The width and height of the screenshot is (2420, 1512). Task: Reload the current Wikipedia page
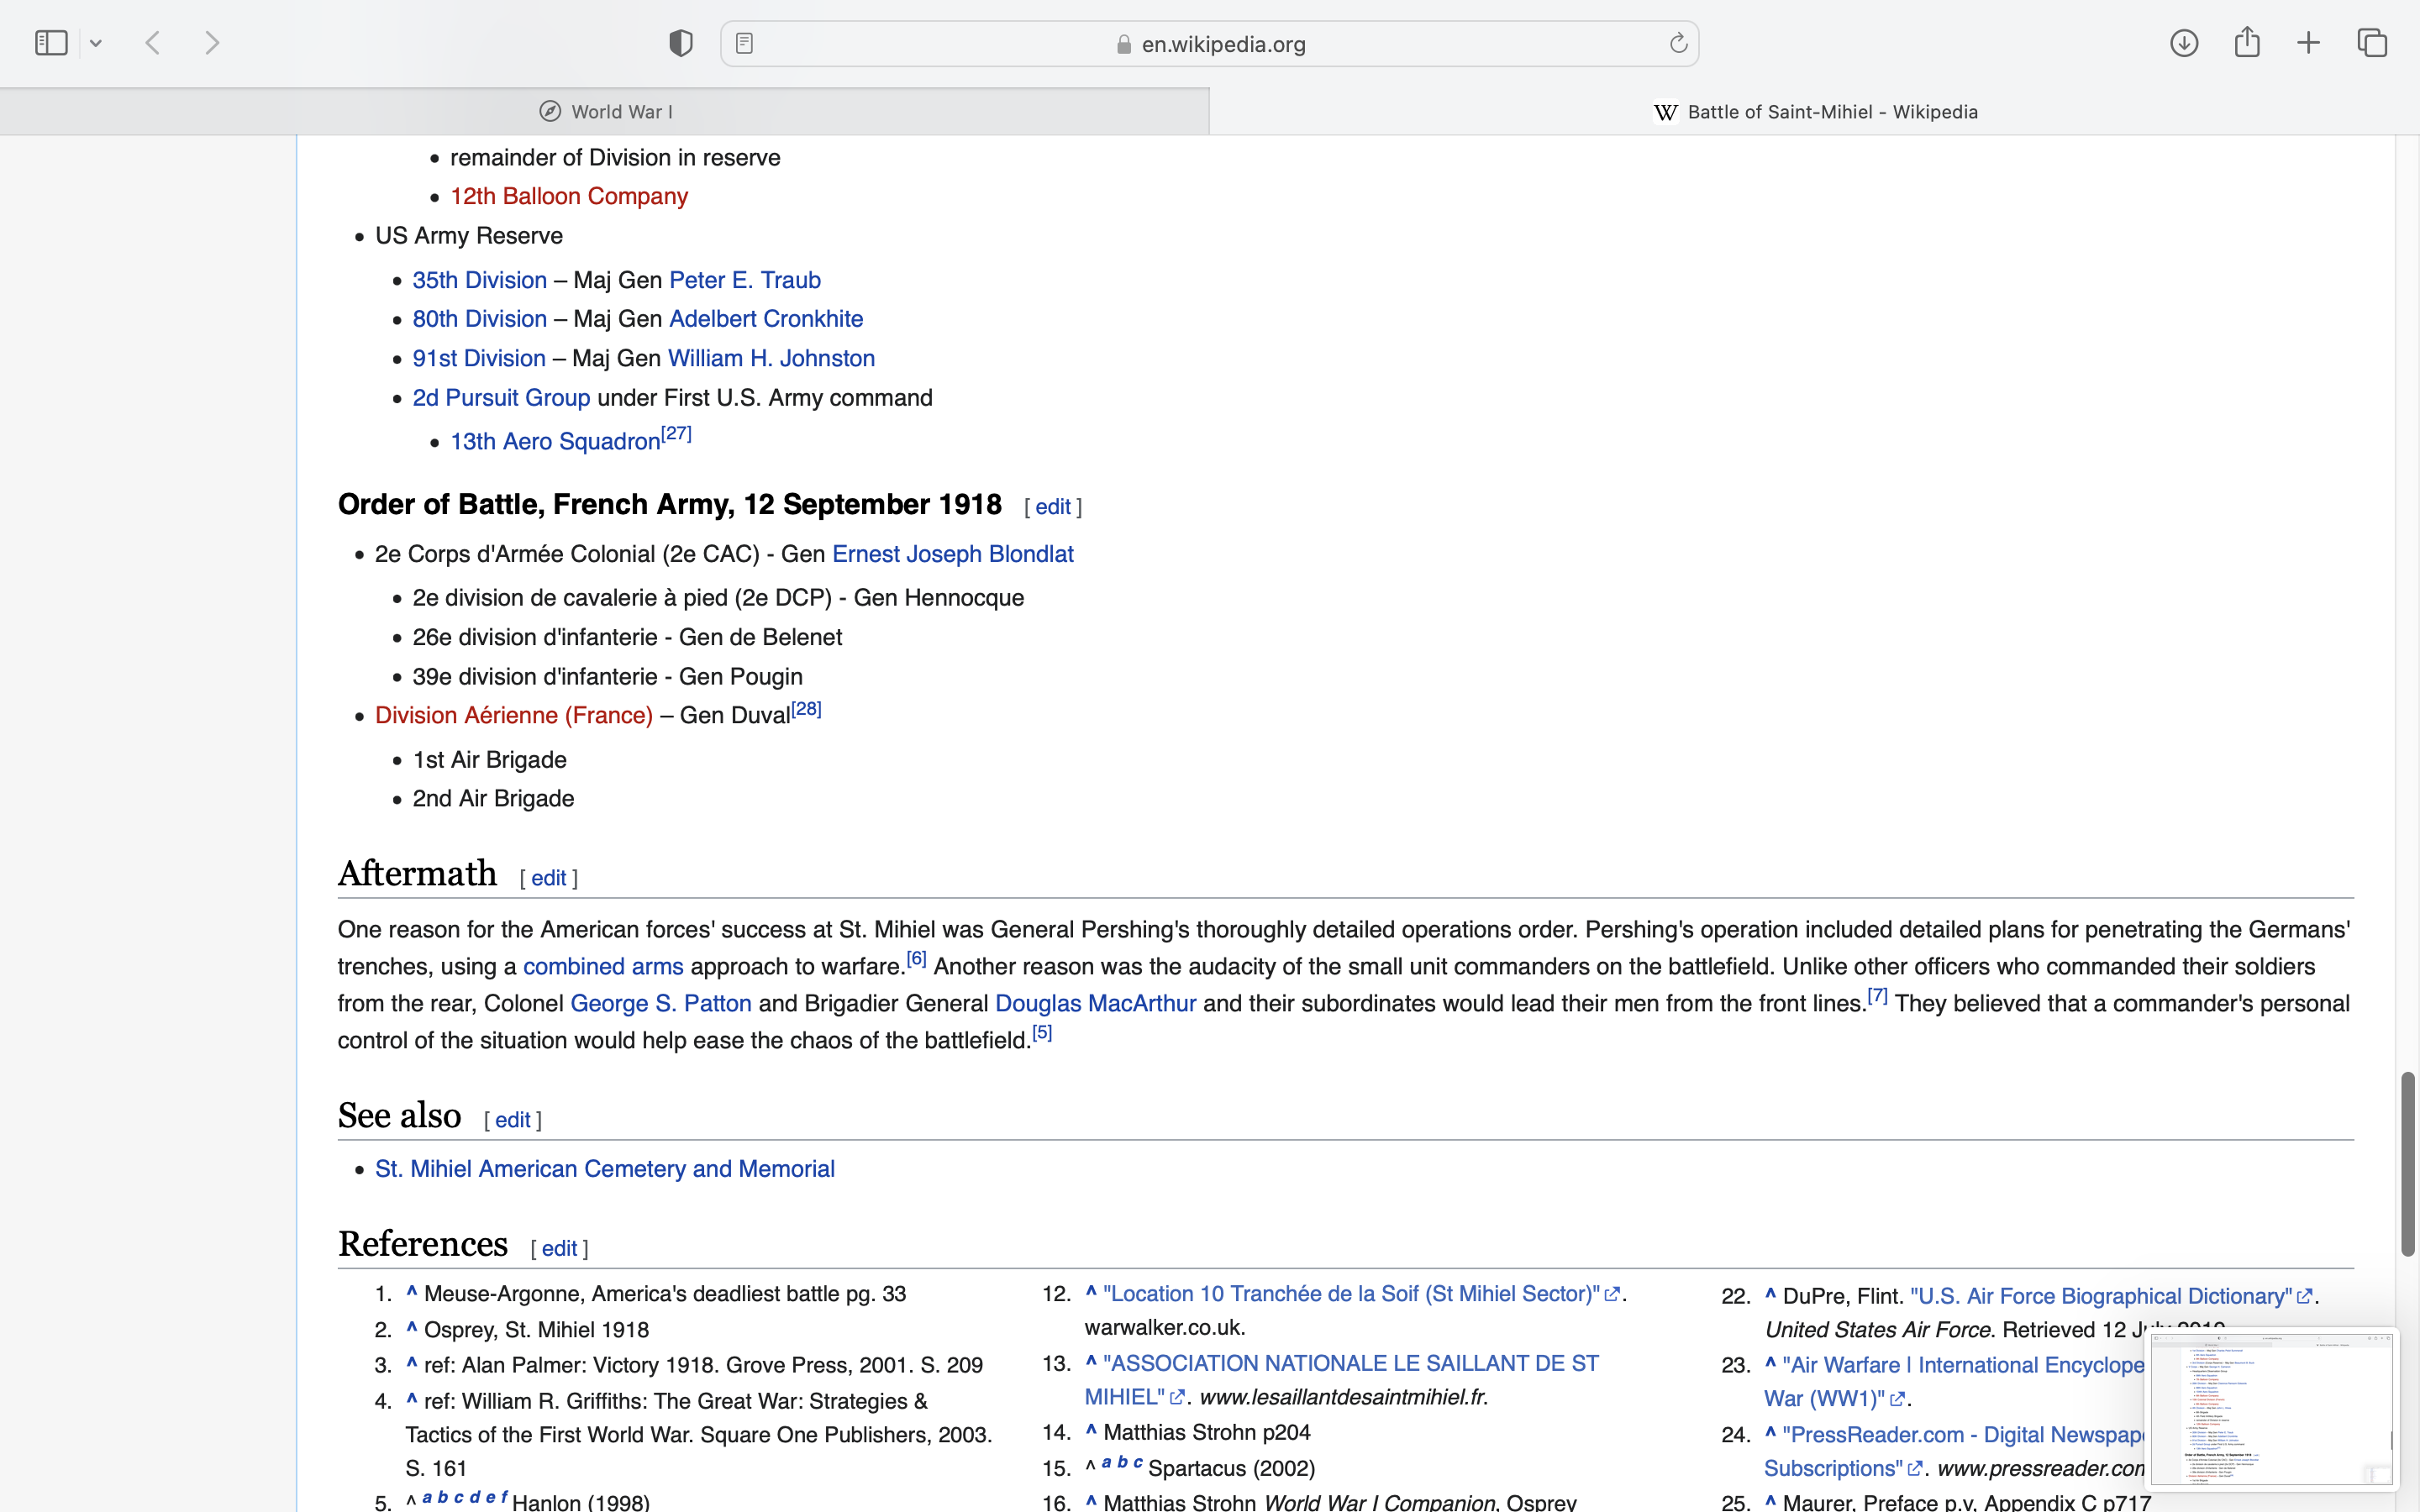tap(1678, 43)
